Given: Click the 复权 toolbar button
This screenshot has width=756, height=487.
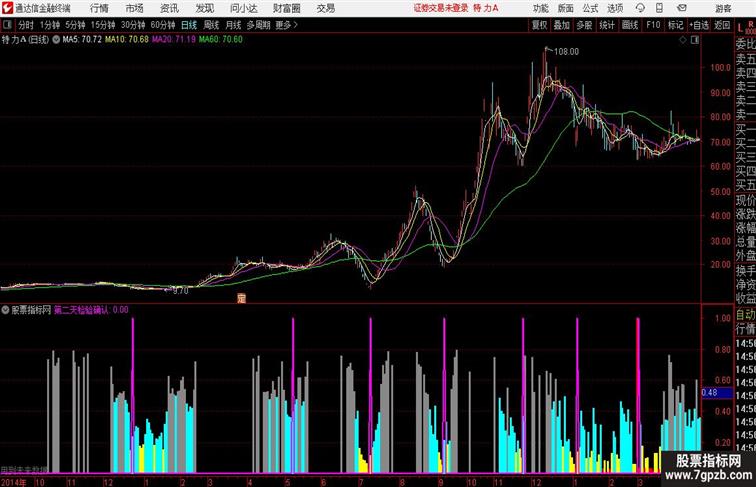Looking at the screenshot, I should [x=539, y=25].
